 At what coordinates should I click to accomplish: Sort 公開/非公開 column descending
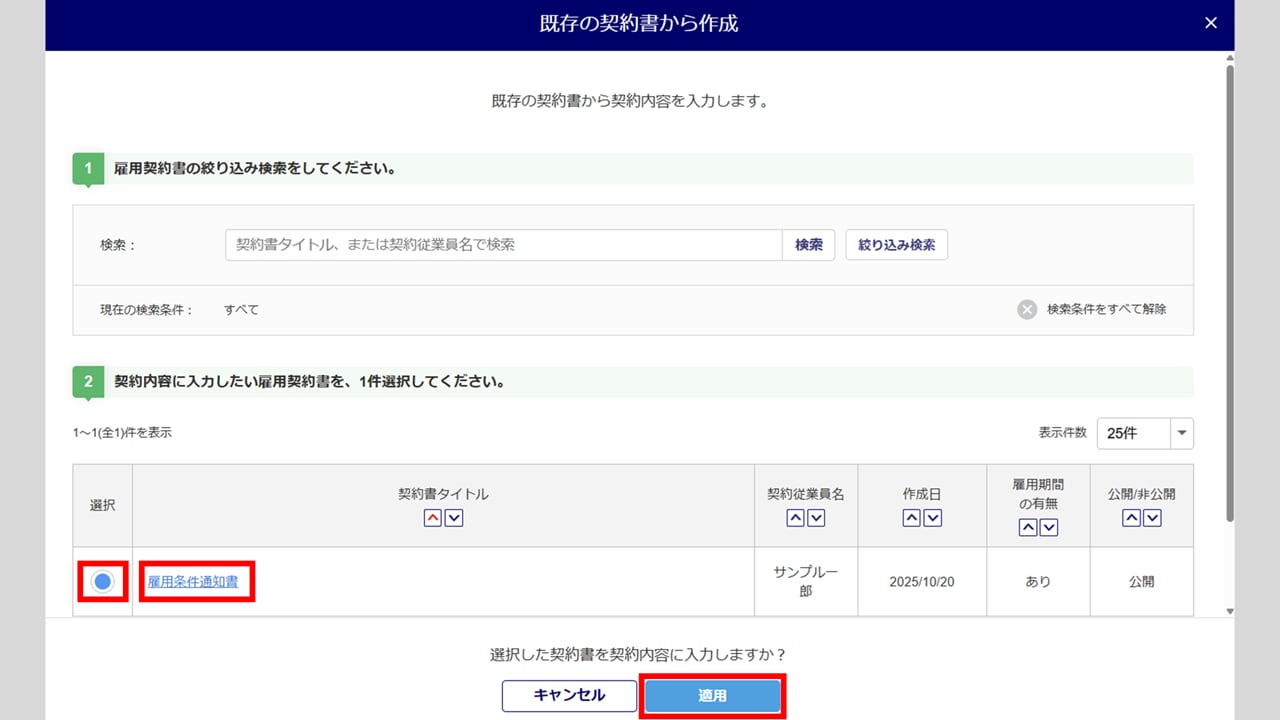1152,518
